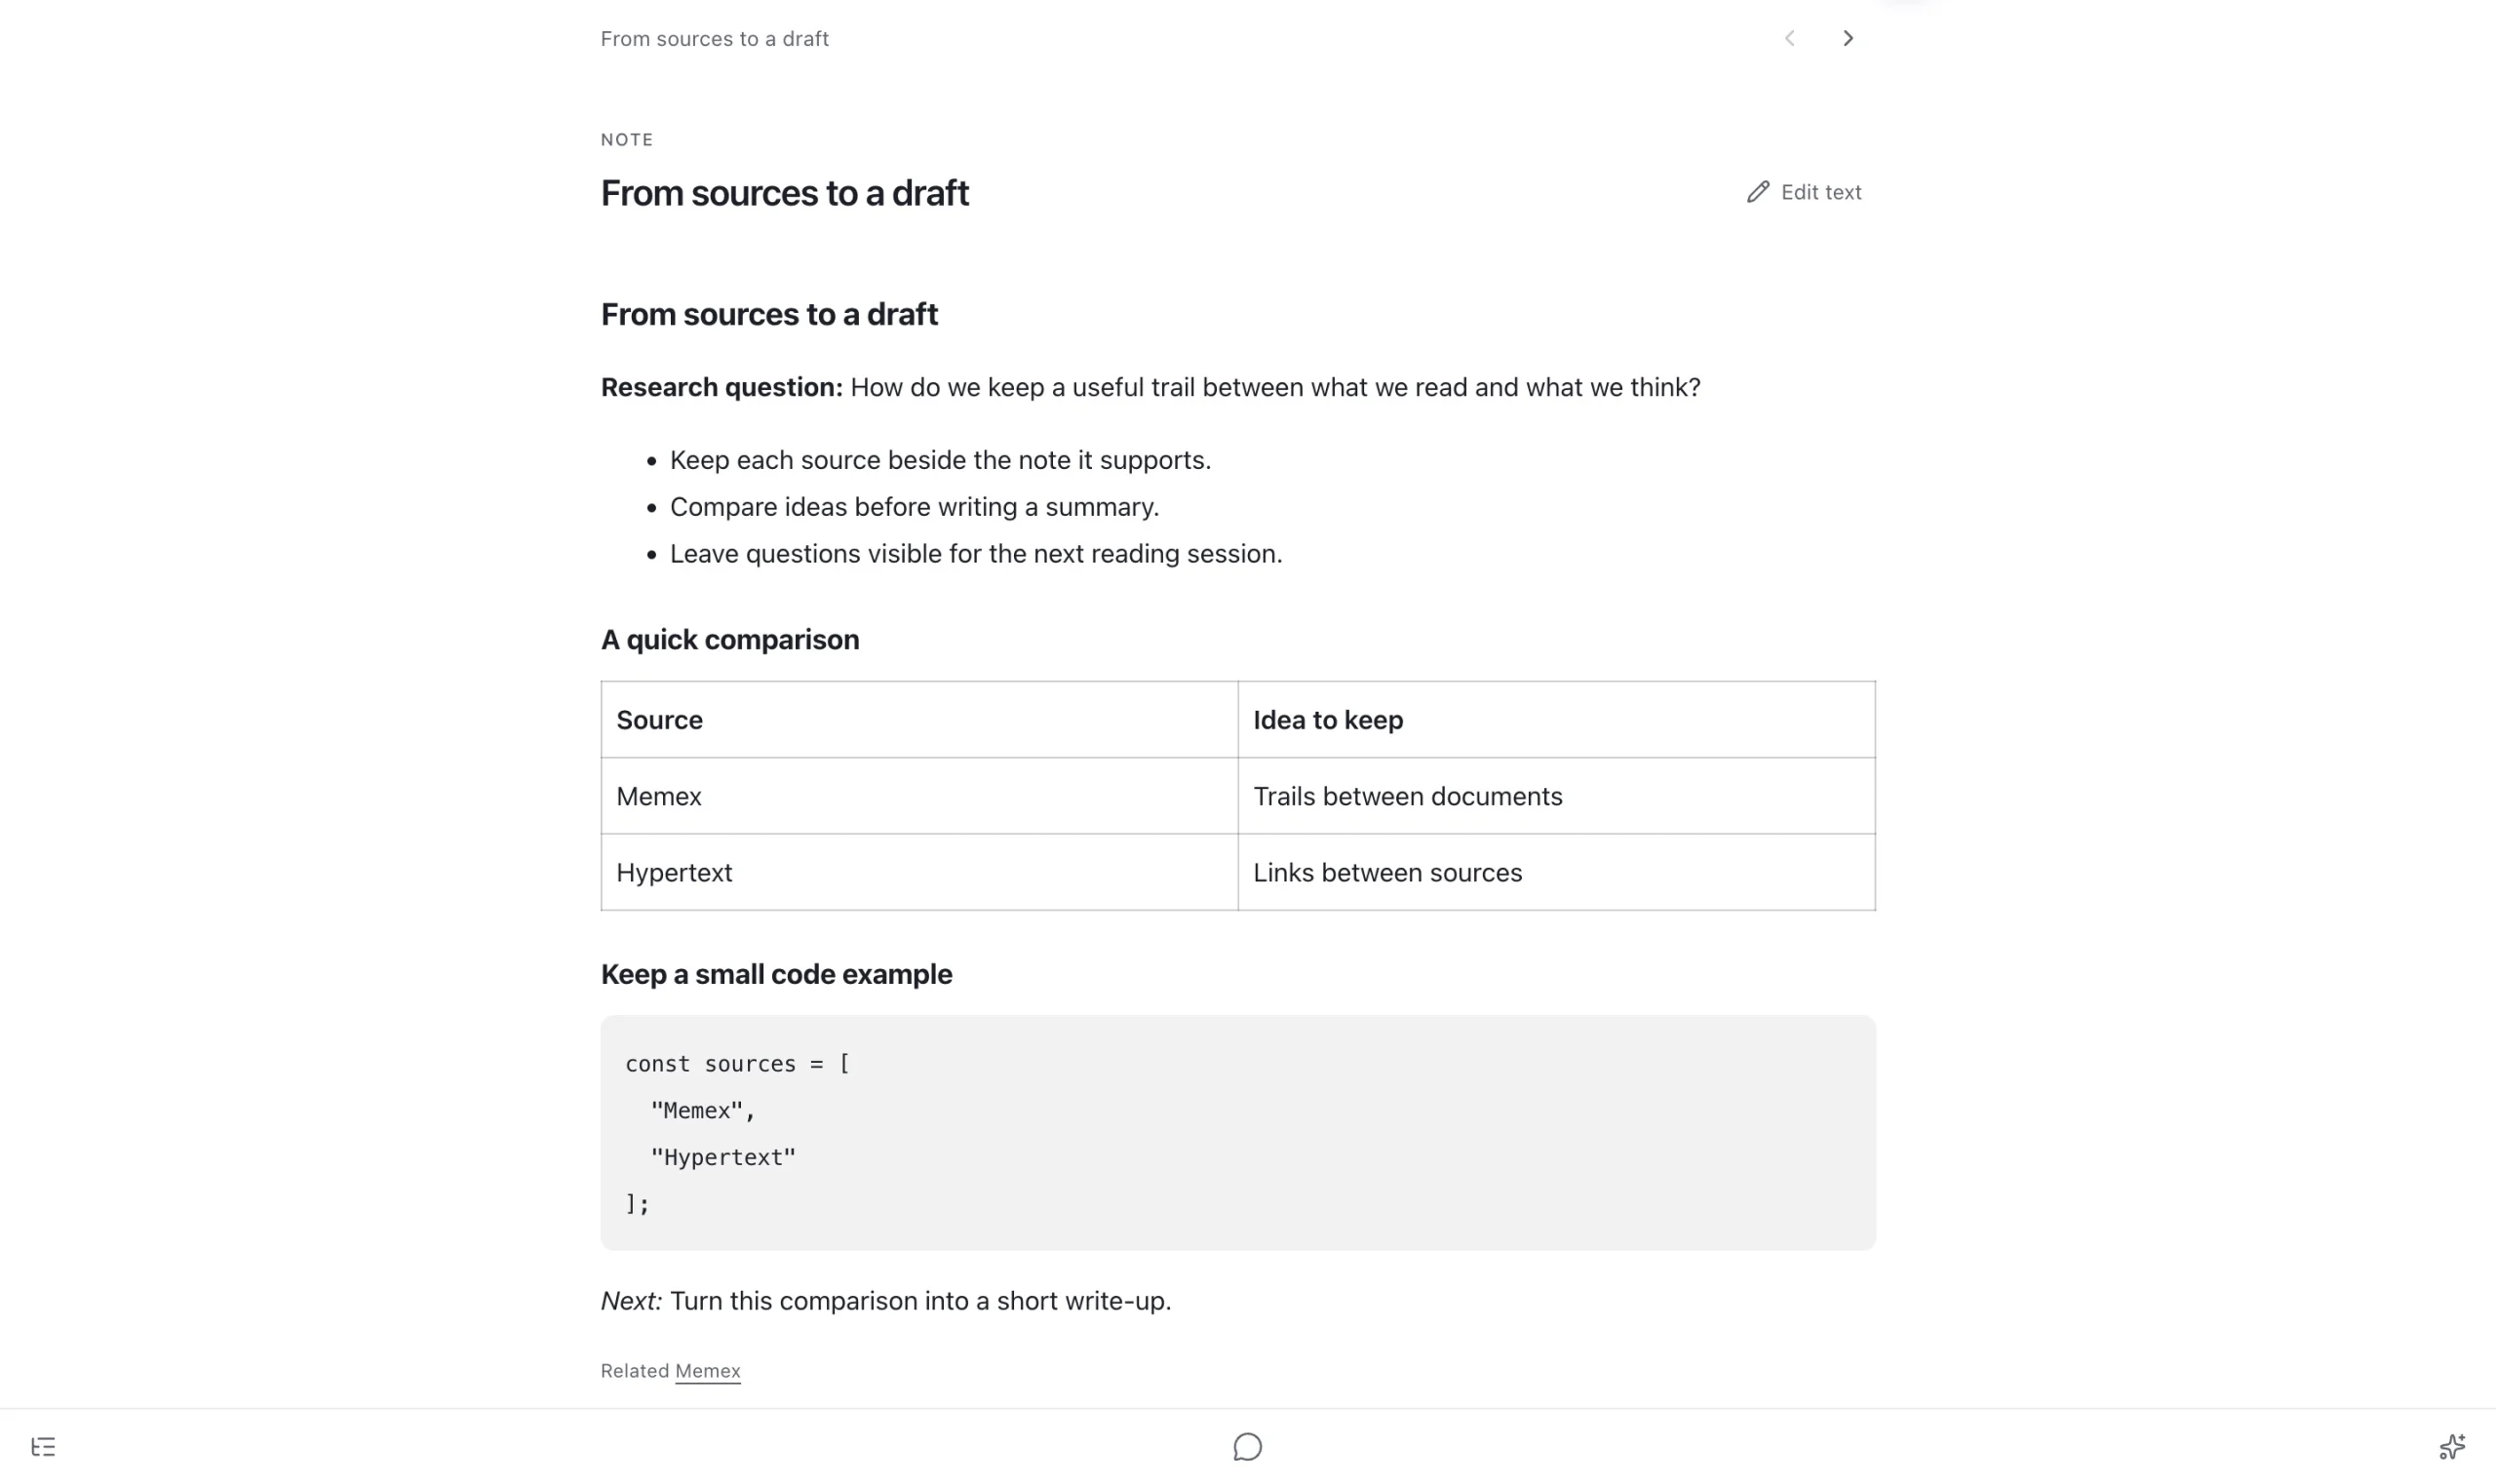Click the 'Research question' paragraph
Viewport: 2496px width, 1484px height.
tap(1150, 387)
